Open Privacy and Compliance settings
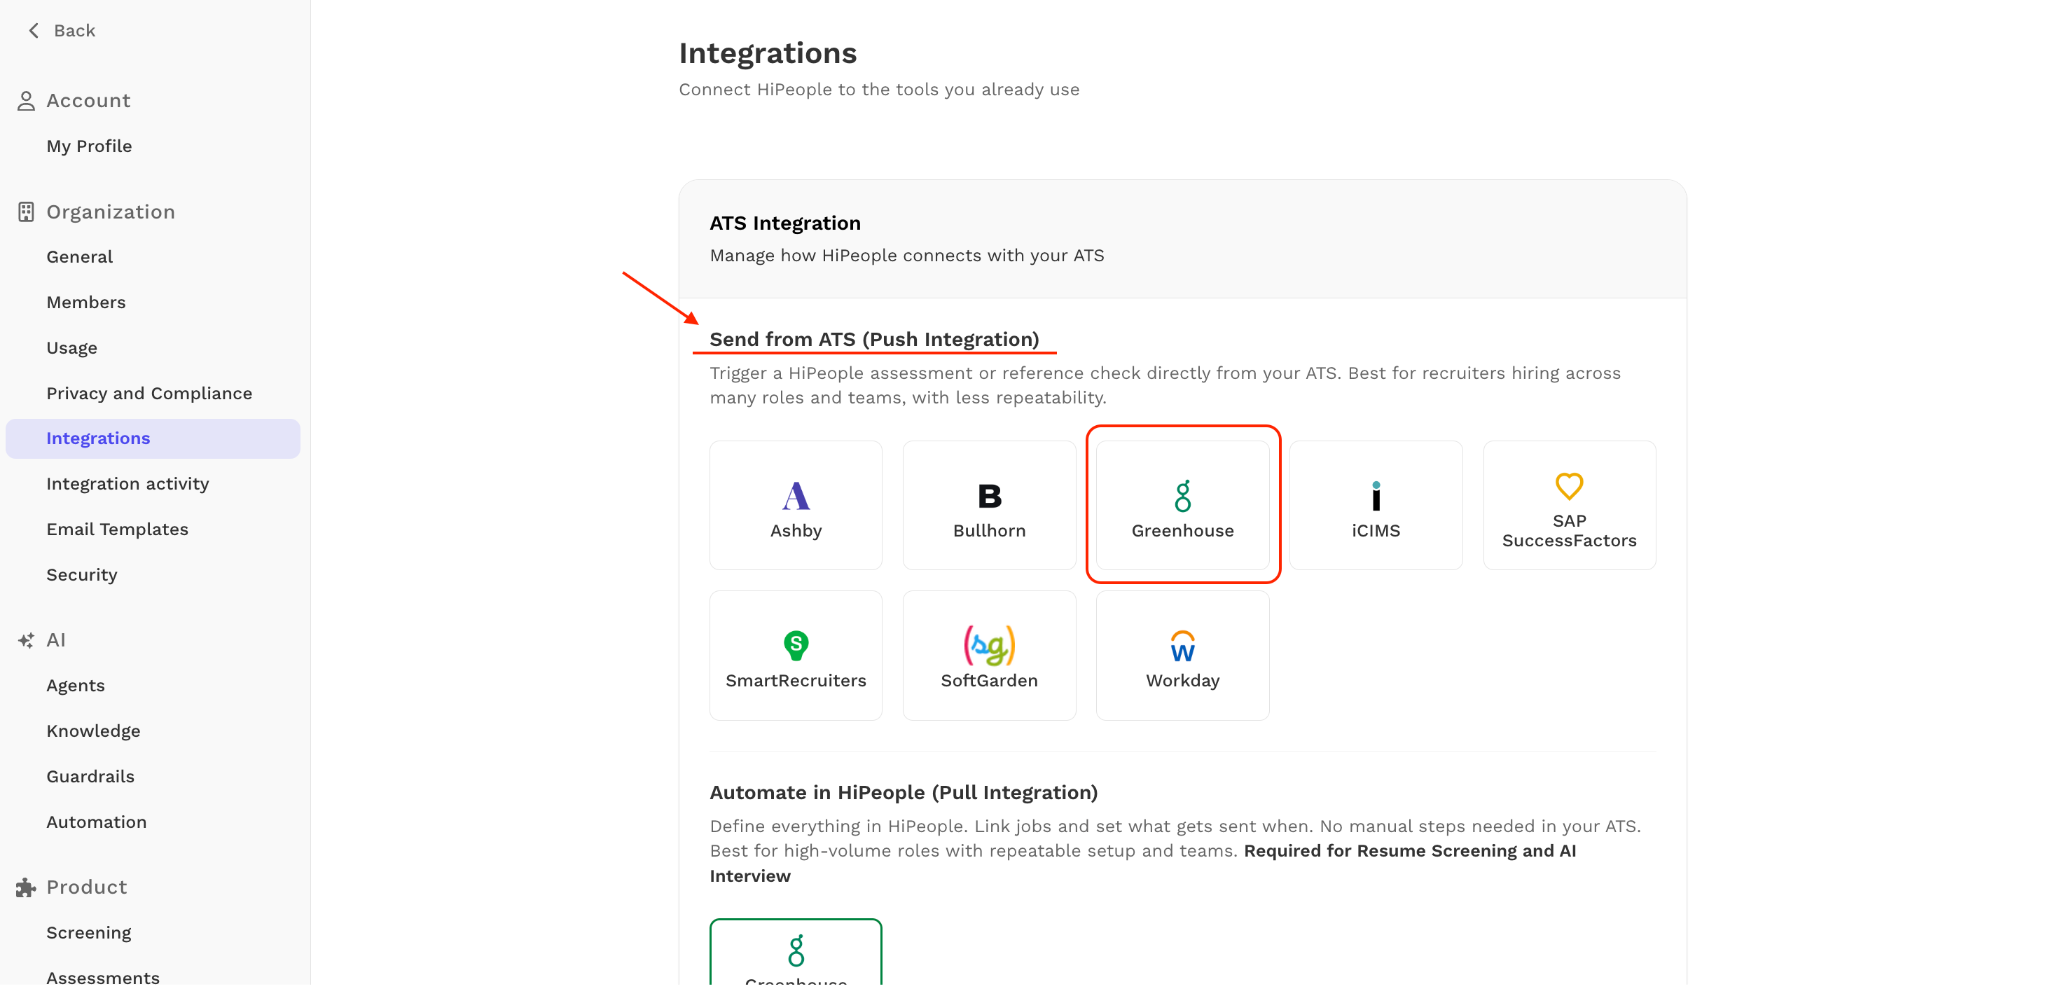This screenshot has height=985, width=2048. click(x=149, y=393)
